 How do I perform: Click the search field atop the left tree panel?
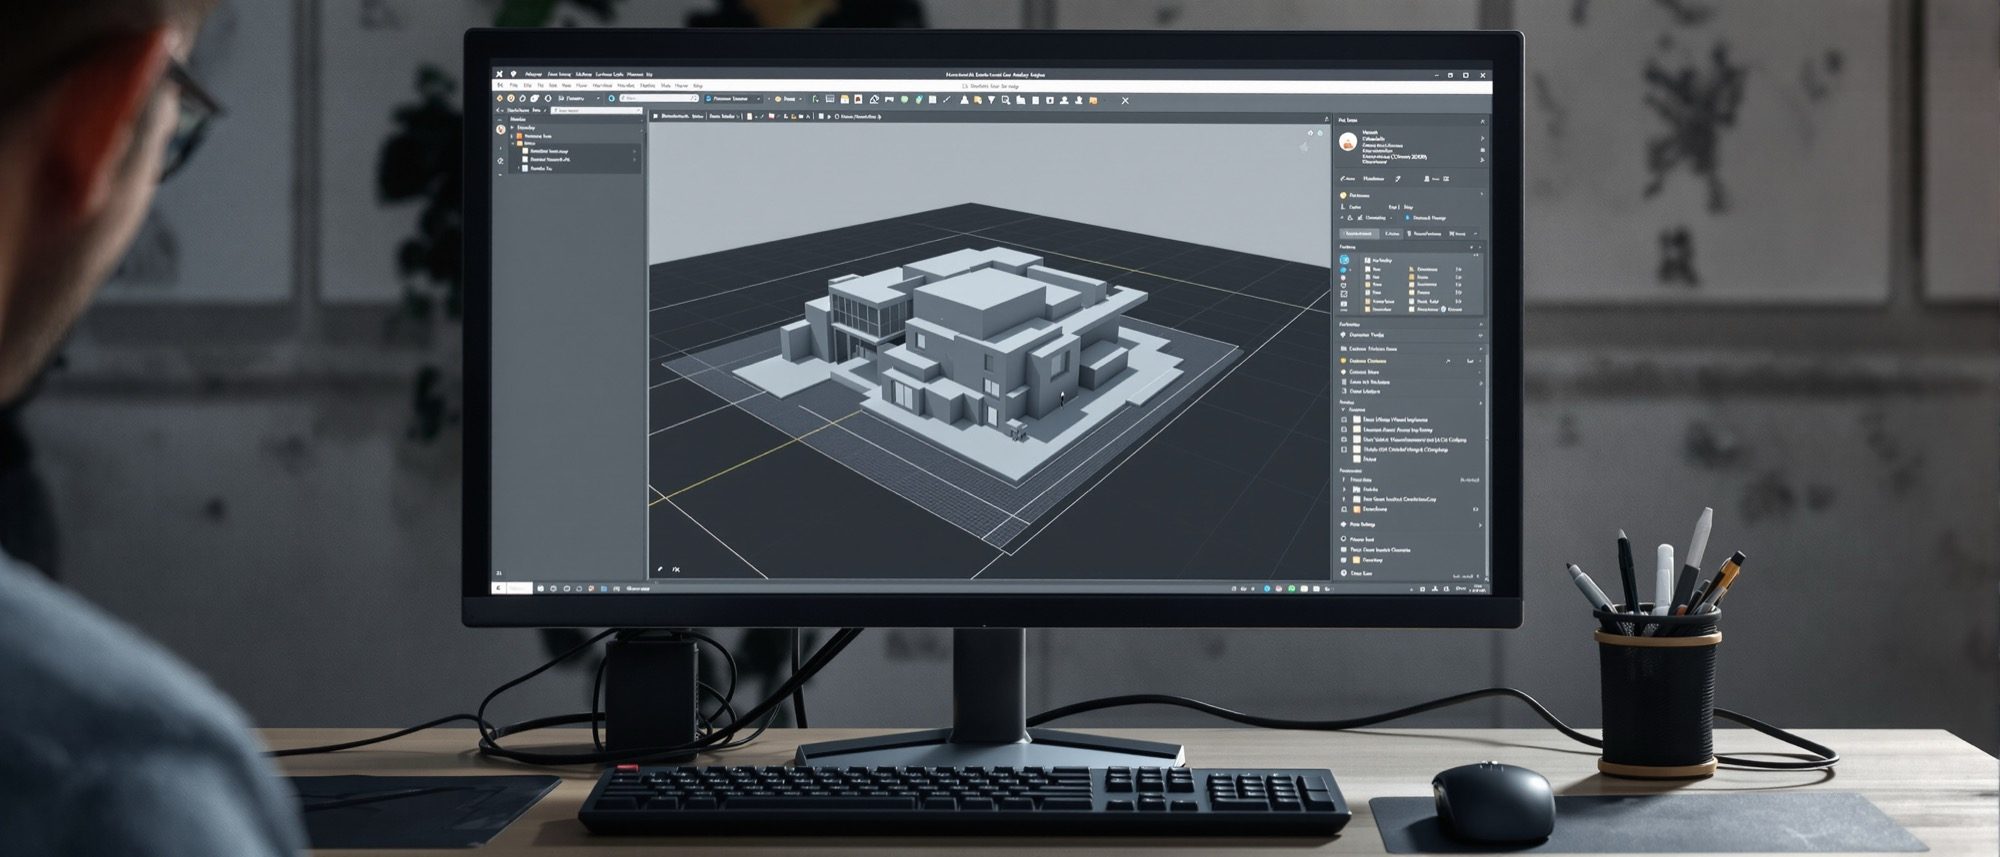[597, 110]
